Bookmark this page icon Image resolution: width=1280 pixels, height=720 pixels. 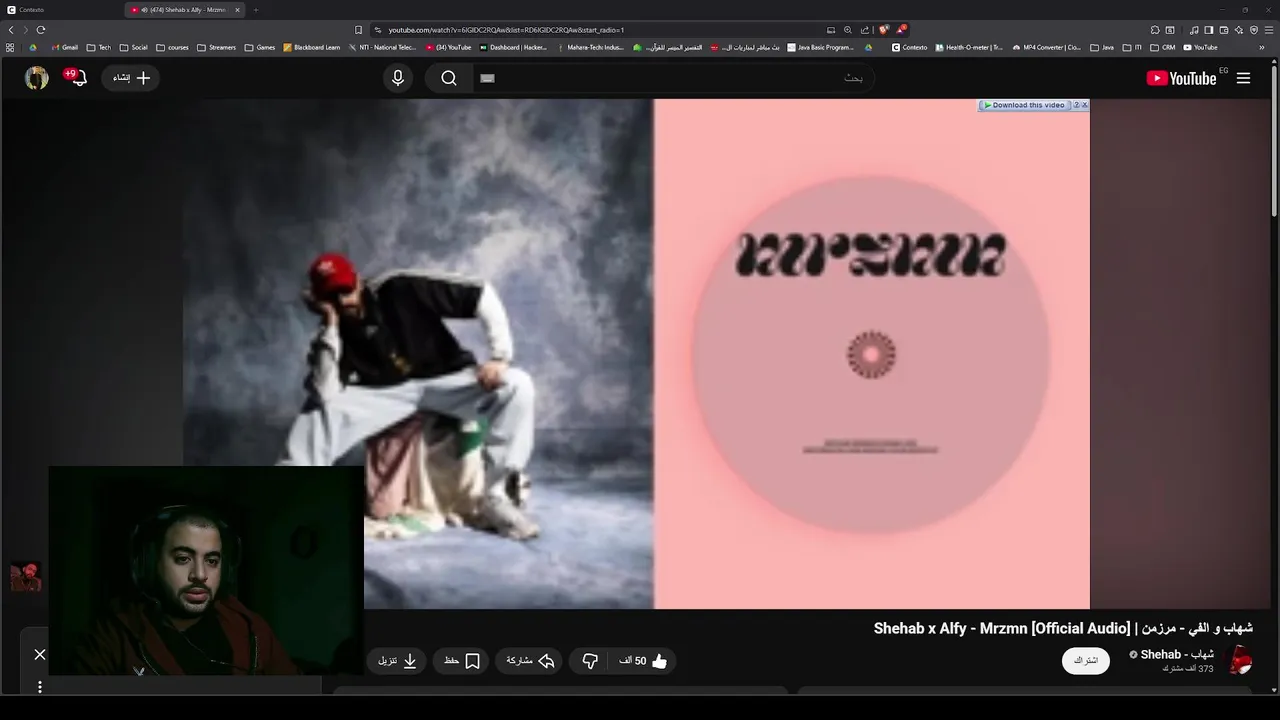pos(359,30)
